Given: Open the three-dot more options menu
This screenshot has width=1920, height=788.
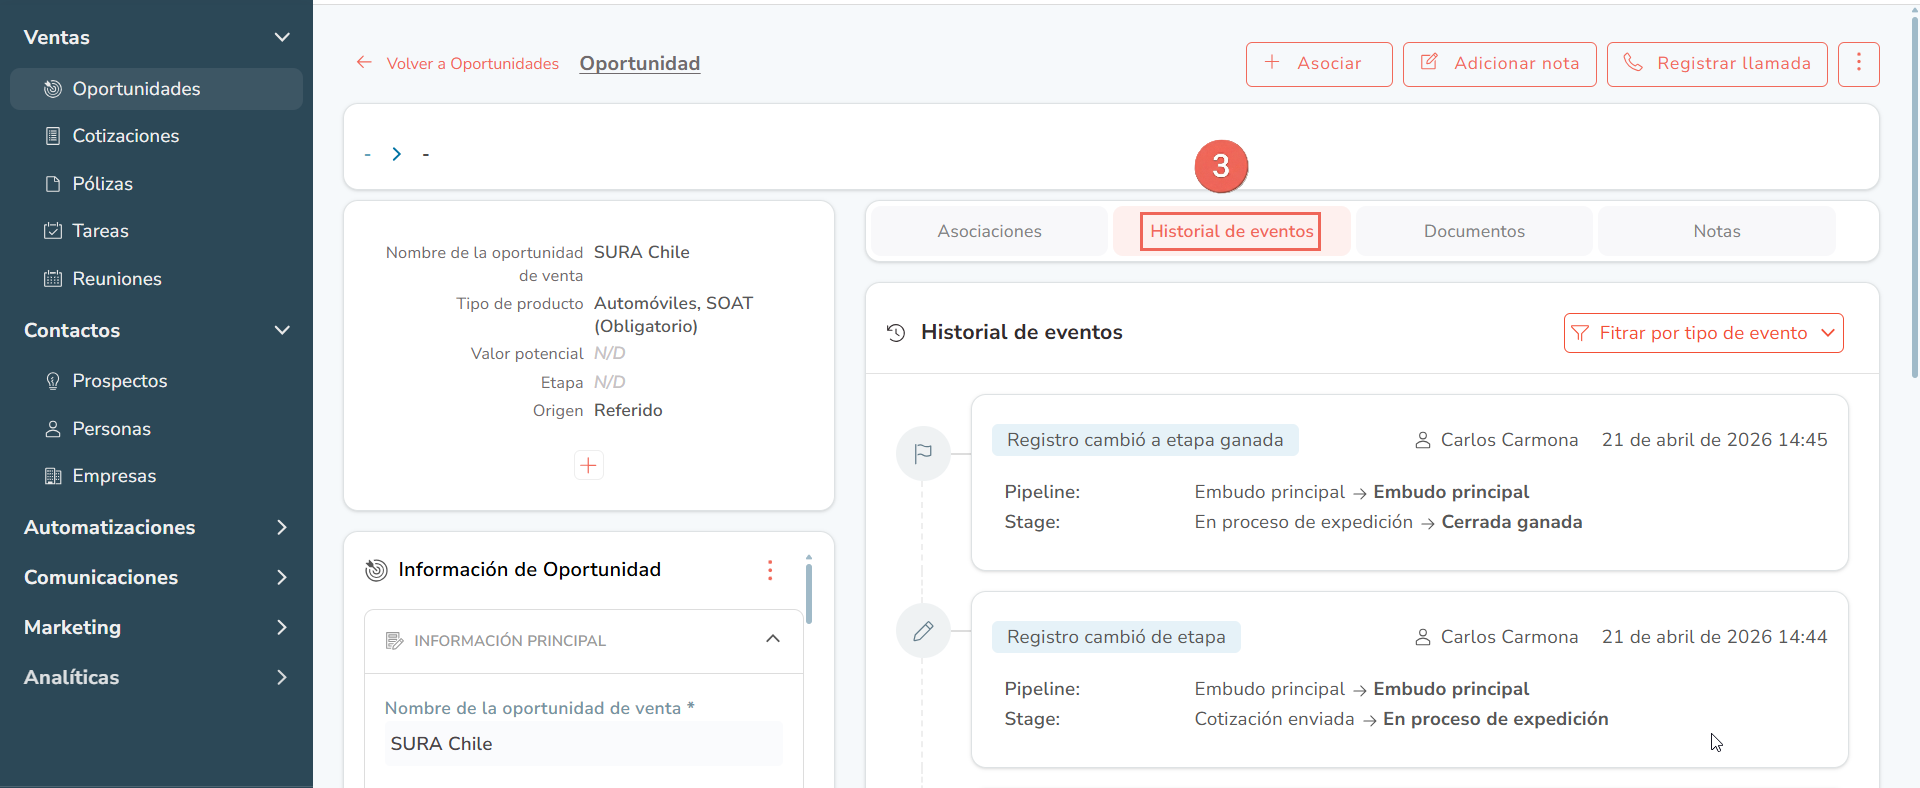Looking at the screenshot, I should [x=1858, y=64].
